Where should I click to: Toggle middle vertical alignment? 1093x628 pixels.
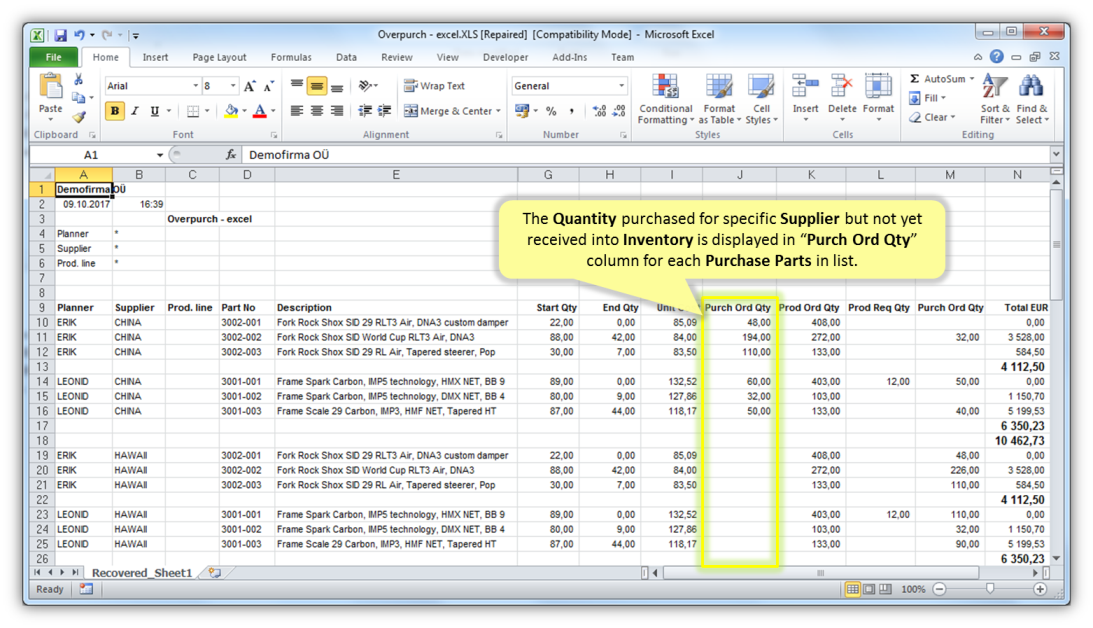[316, 86]
